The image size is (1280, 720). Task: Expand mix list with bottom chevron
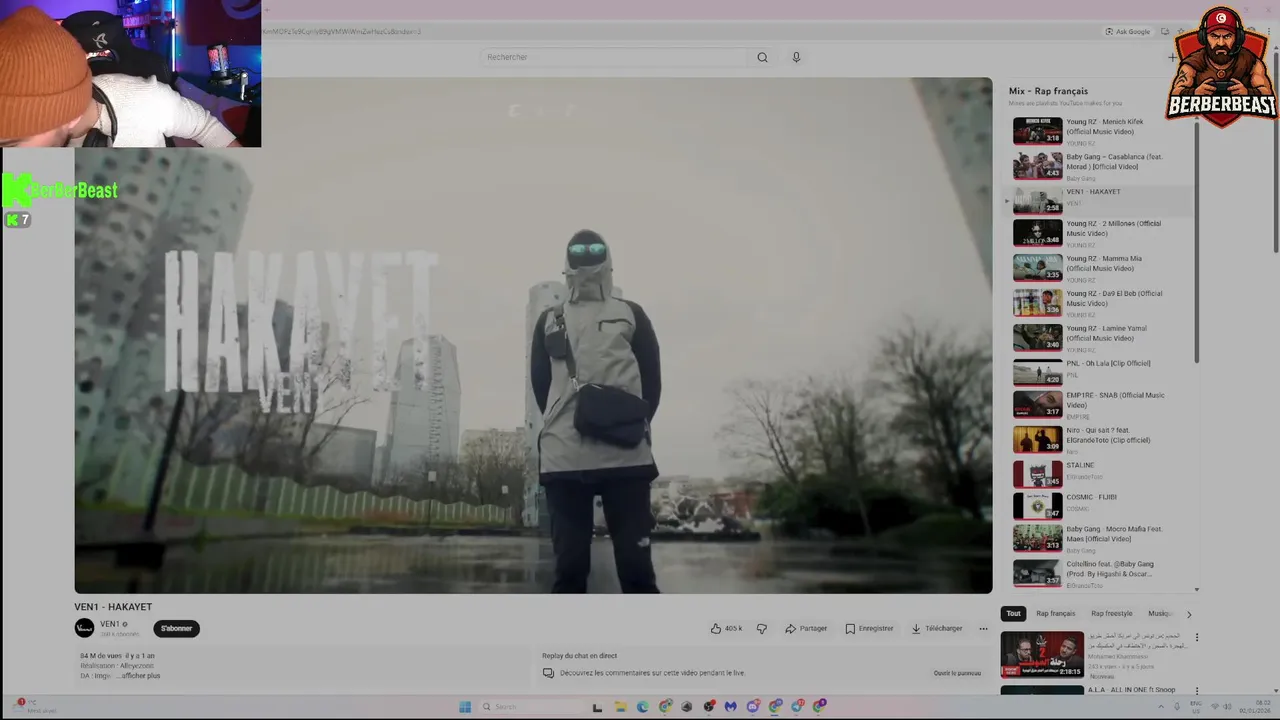[x=1197, y=590]
